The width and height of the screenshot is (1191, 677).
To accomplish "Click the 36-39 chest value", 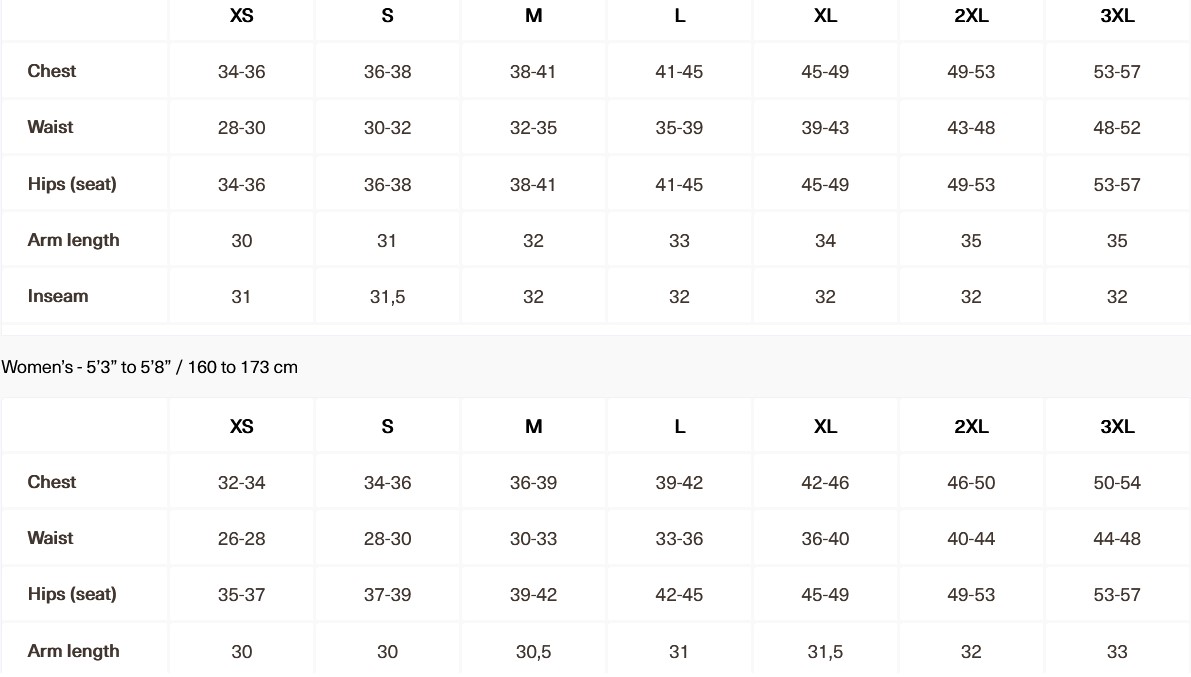I will tap(533, 483).
